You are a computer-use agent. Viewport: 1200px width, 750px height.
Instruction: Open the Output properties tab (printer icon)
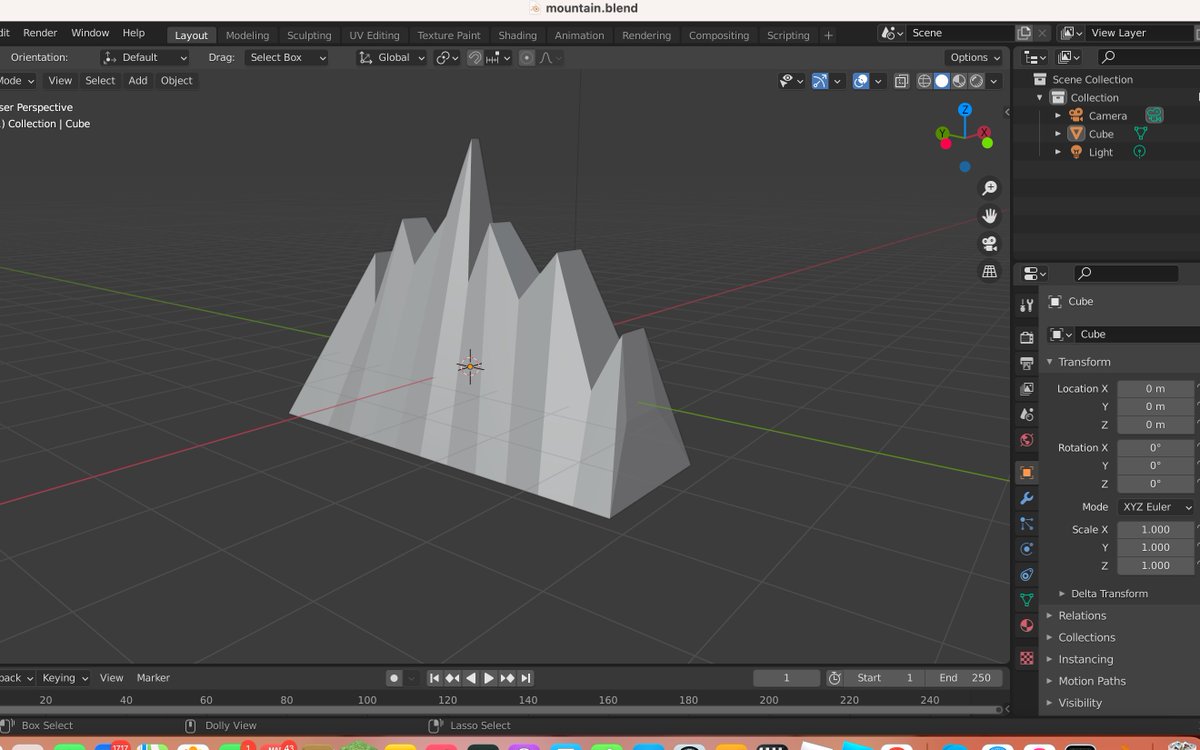pyautogui.click(x=1026, y=363)
